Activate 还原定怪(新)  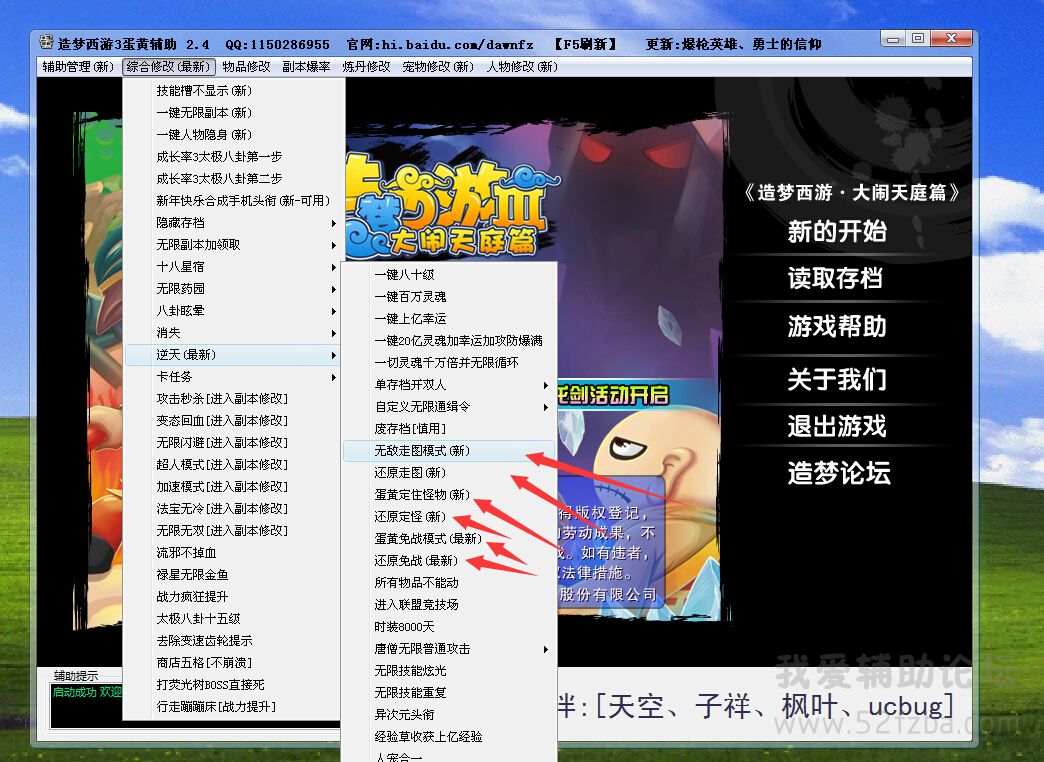click(x=449, y=516)
